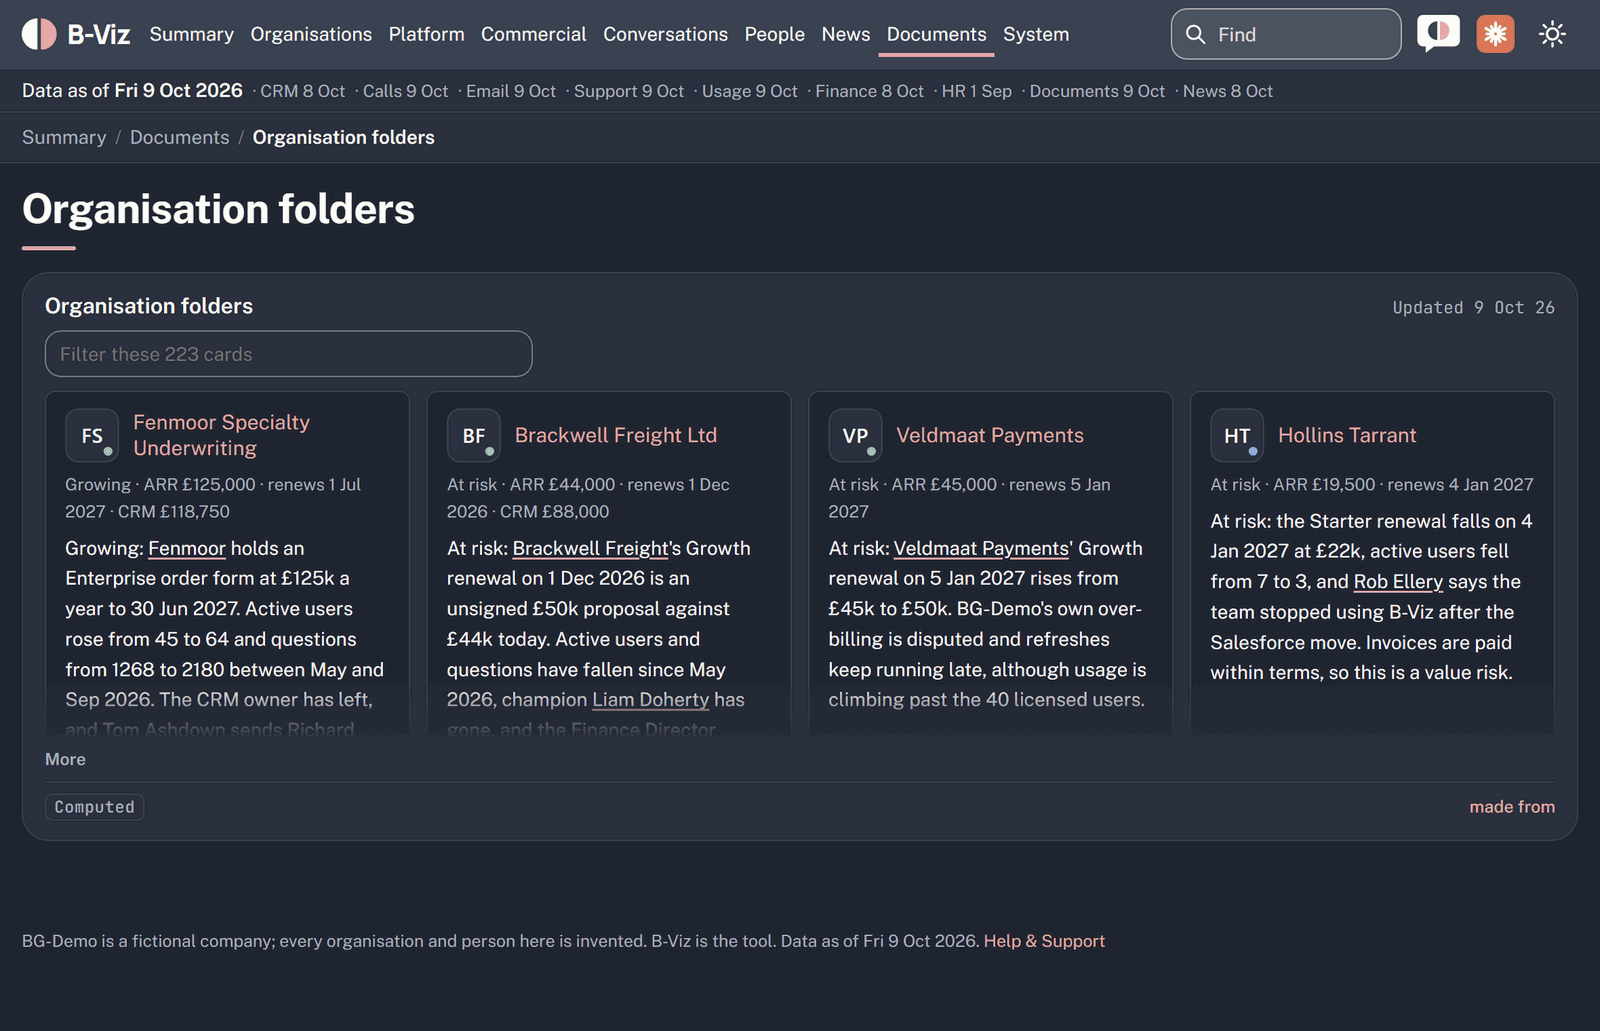Click the B-Viz logo icon
1600x1031 pixels.
[x=39, y=34]
